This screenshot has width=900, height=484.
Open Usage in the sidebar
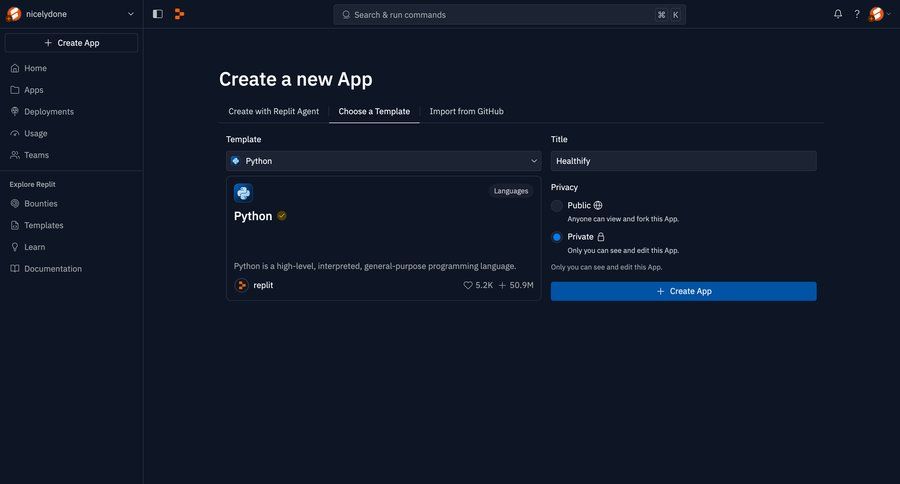tap(71, 133)
